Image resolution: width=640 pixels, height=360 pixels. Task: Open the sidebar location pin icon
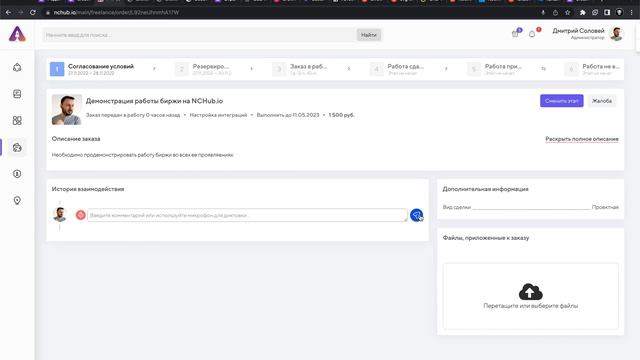(17, 200)
